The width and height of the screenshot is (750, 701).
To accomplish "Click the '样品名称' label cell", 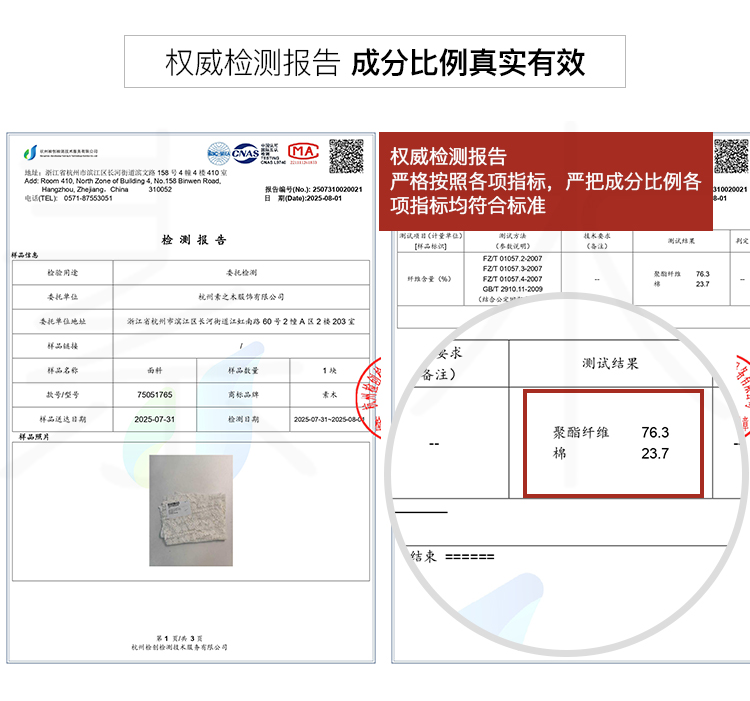I will pos(63,370).
